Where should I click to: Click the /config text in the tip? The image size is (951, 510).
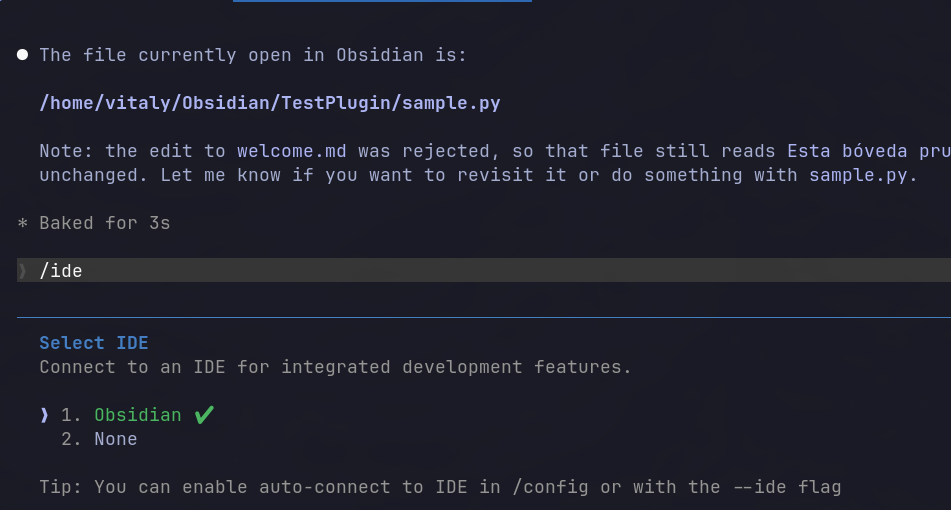coord(550,487)
